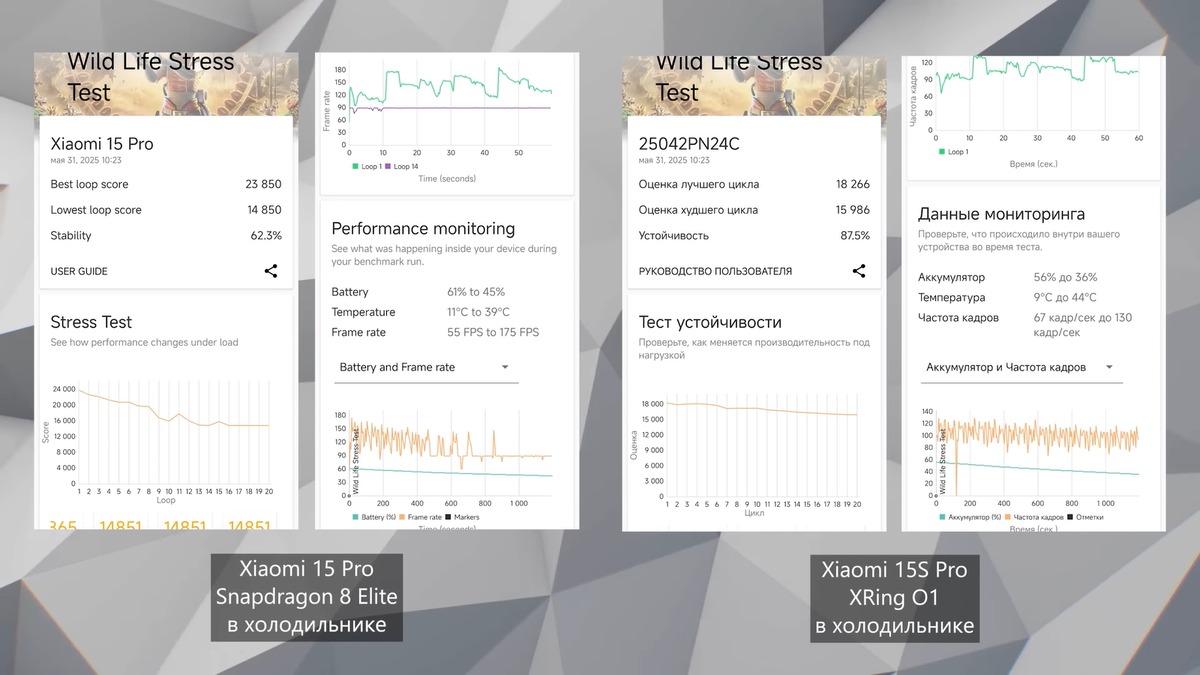The width and height of the screenshot is (1200, 675).
Task: Toggle Loop 1 legend next to Loop 14
Action: point(365,166)
